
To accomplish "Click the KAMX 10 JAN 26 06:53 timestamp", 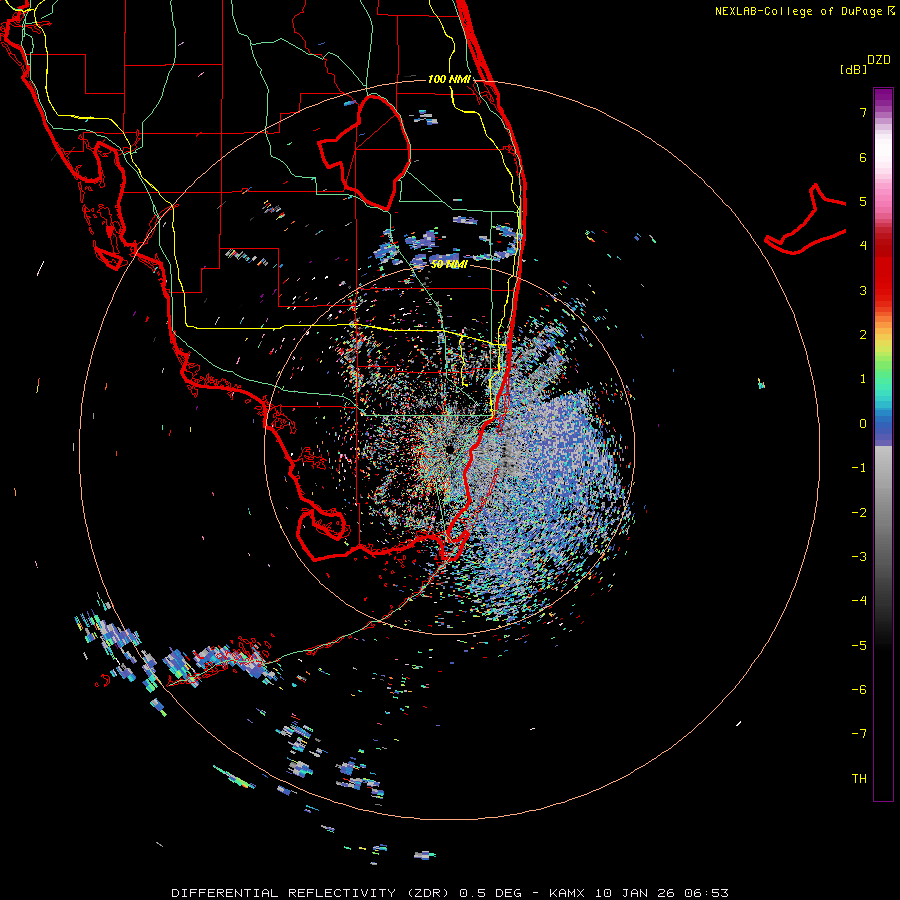I will (639, 893).
